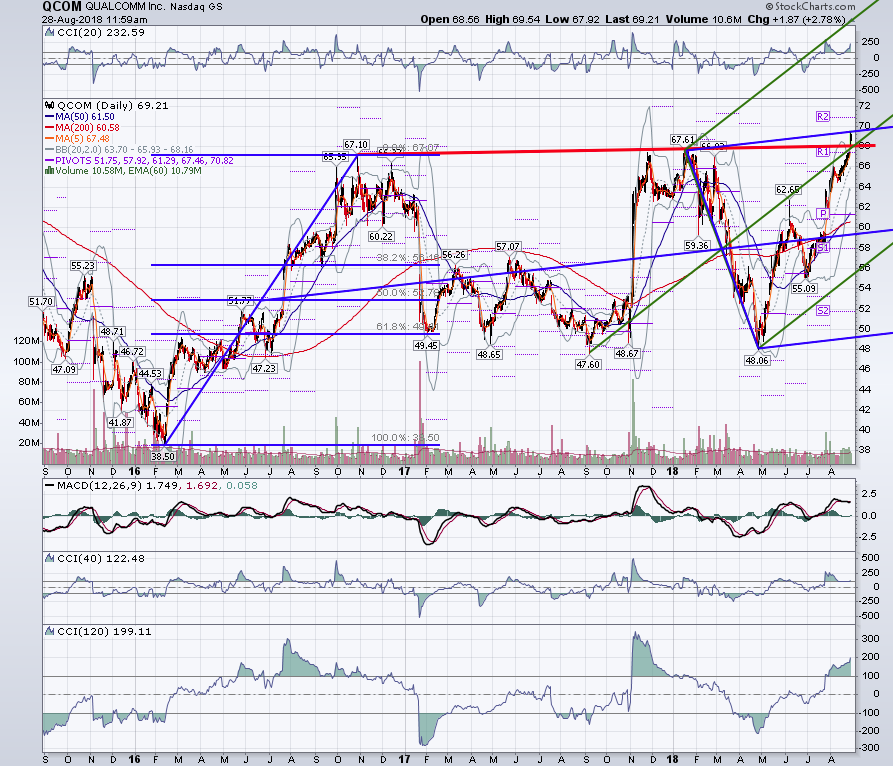Screen dimensions: 893x766
Task: Click the Chg +1.87 (+2.78%) value
Action: (796, 19)
